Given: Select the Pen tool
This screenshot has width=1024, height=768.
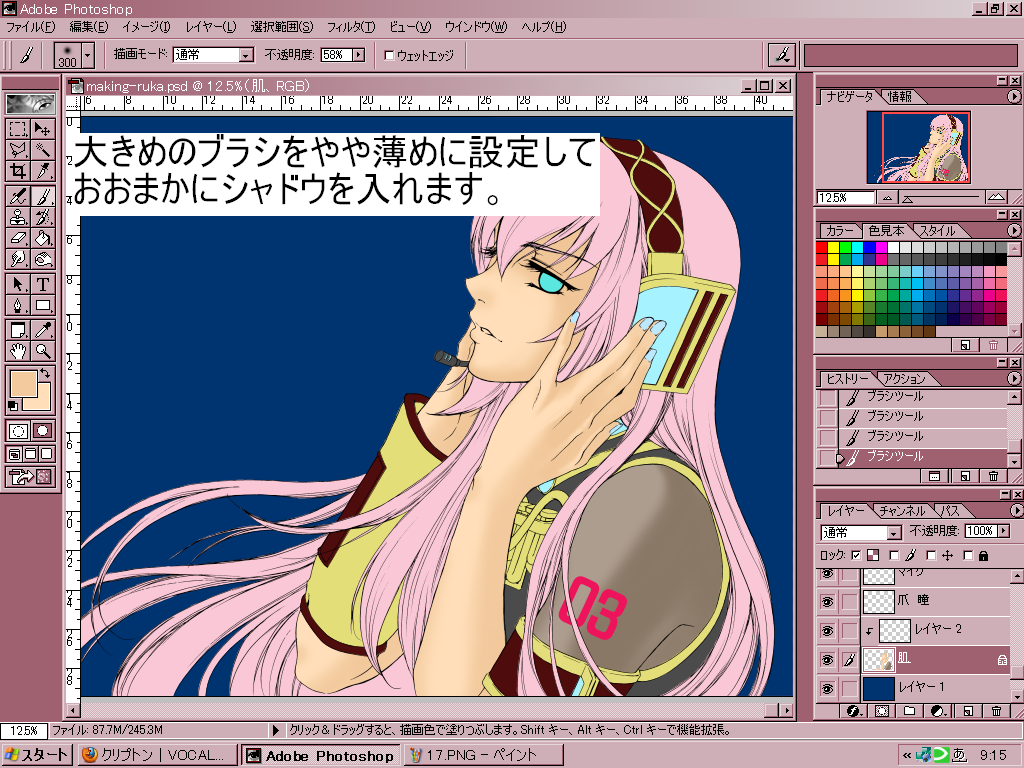Looking at the screenshot, I should click(18, 305).
